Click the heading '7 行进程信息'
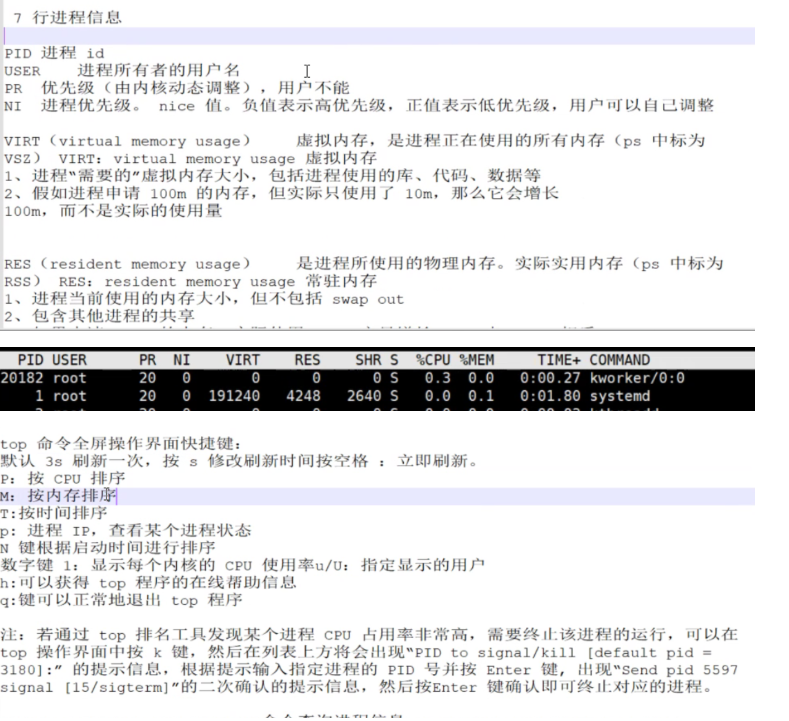The image size is (789, 721). coord(67,18)
